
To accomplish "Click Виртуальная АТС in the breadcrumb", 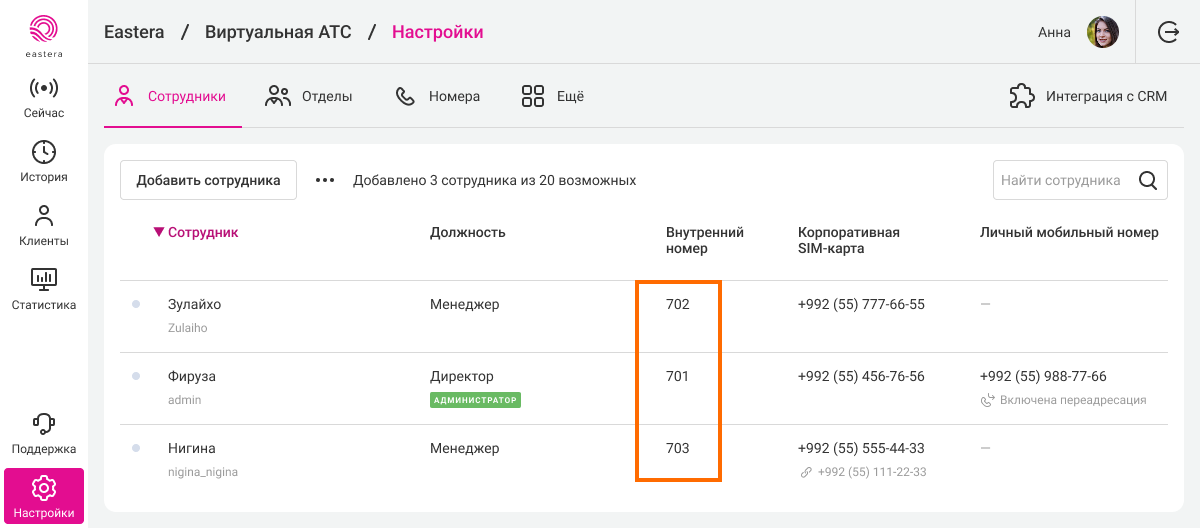I will click(x=278, y=32).
